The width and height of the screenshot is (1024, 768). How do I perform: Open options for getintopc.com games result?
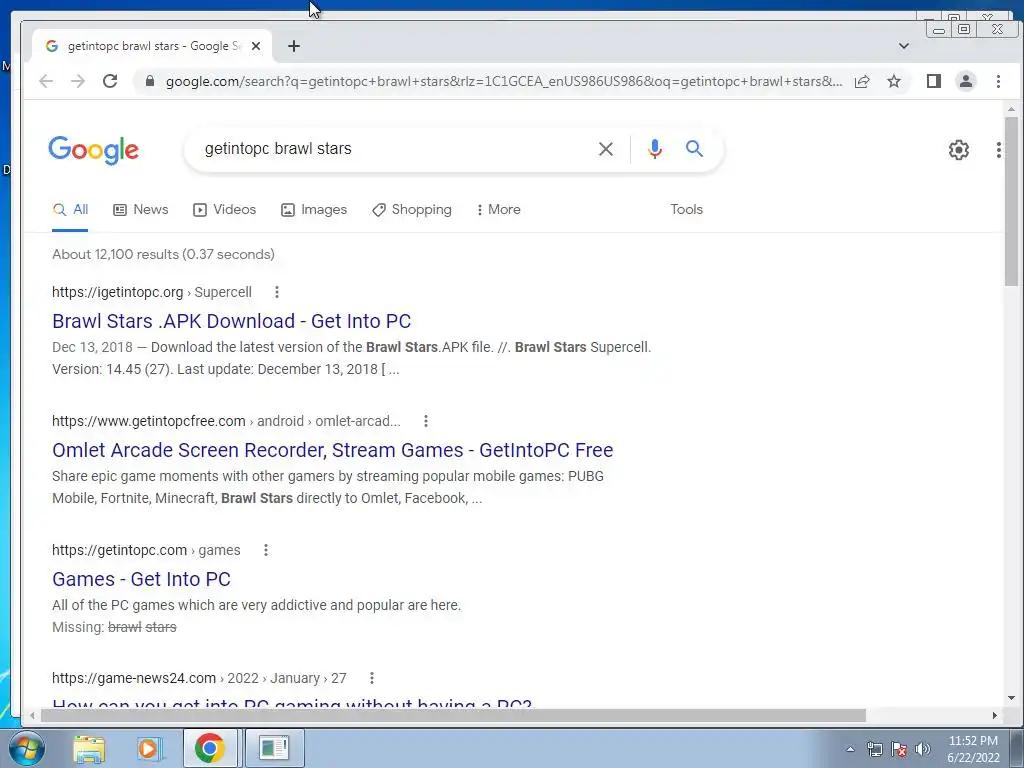coord(266,550)
